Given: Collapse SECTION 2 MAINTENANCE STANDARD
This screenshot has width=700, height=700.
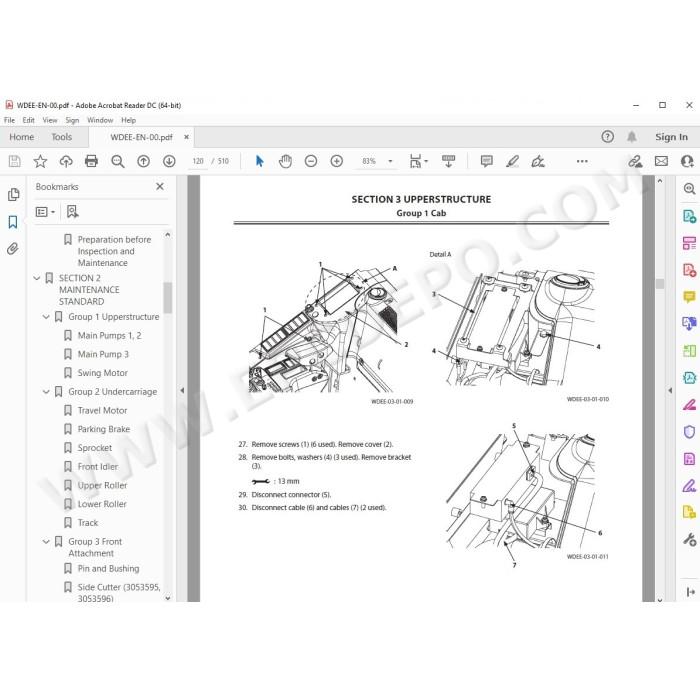Looking at the screenshot, I should click(x=37, y=278).
